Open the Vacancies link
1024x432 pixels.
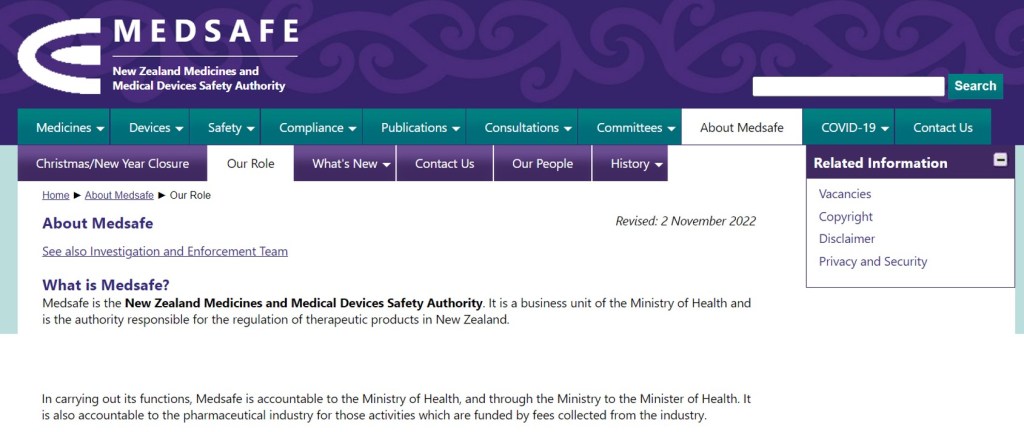[x=845, y=194]
